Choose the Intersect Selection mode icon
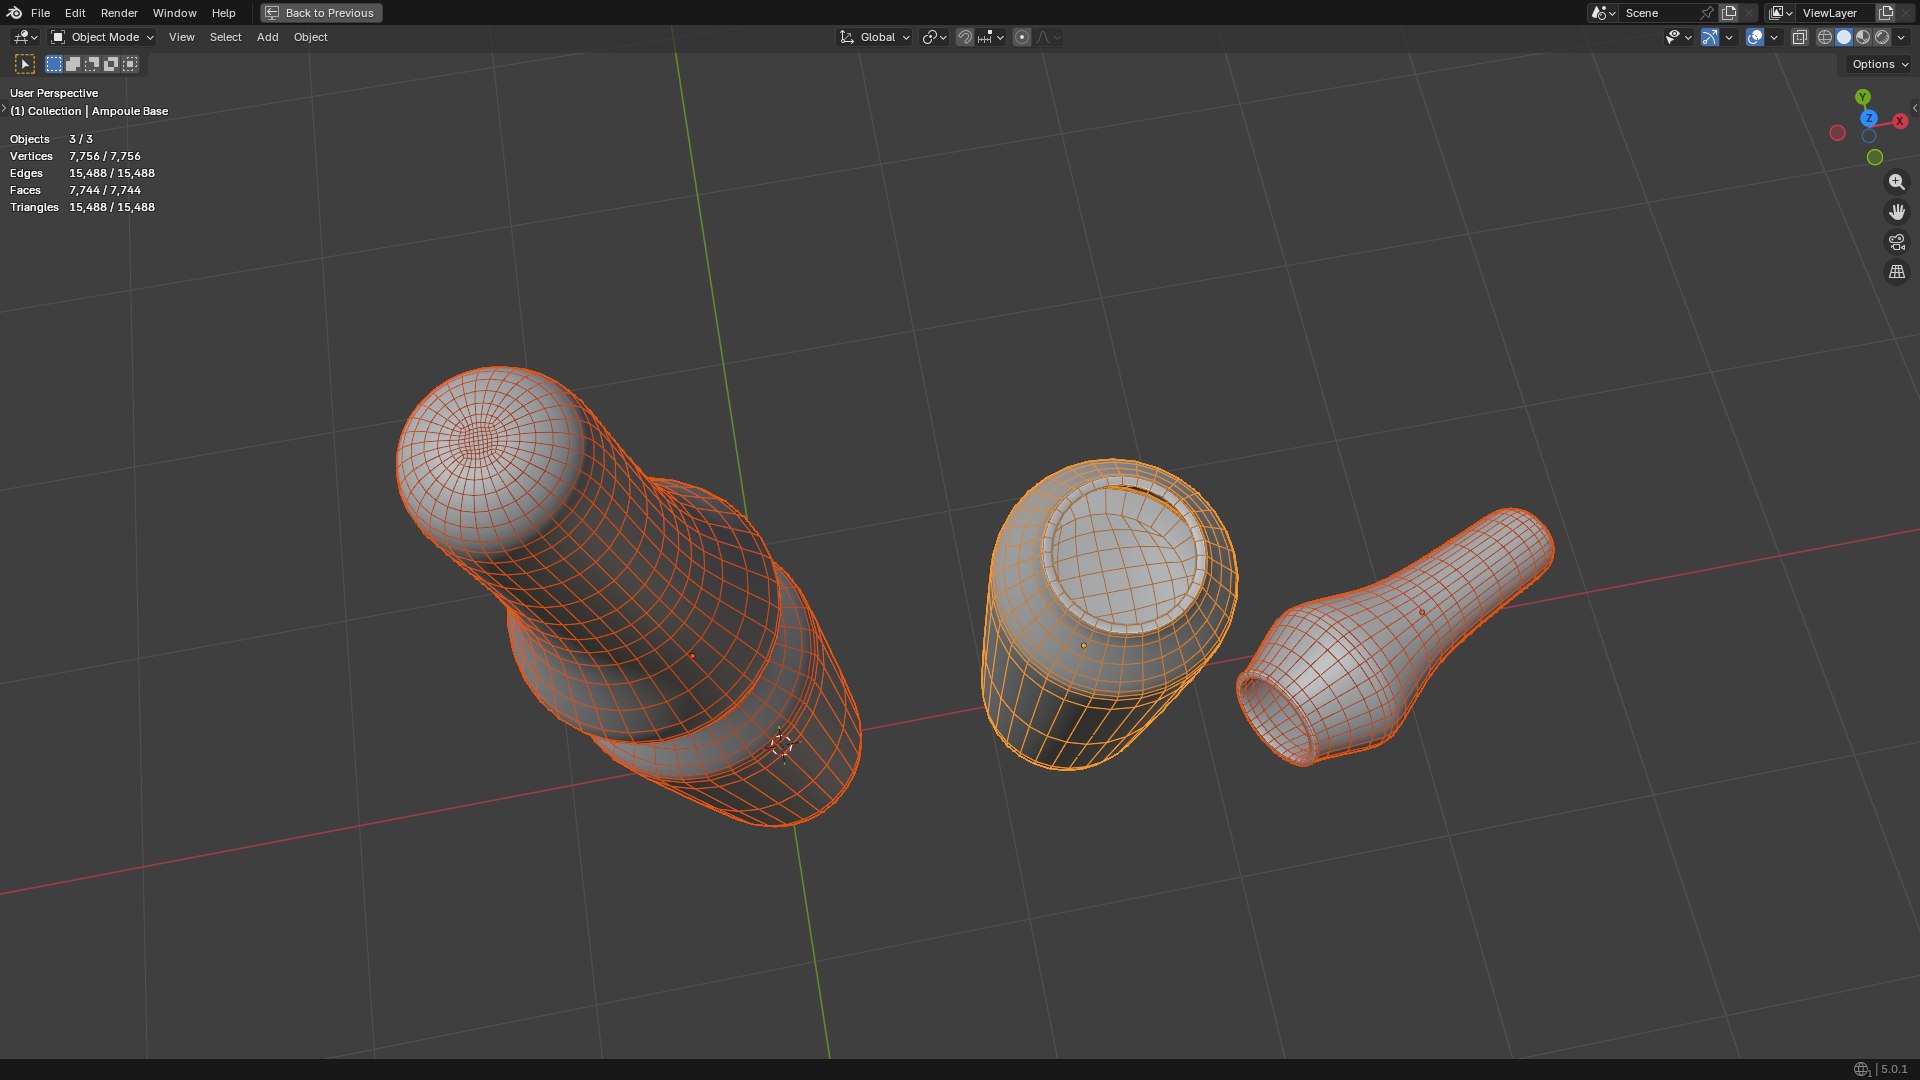 click(x=130, y=64)
